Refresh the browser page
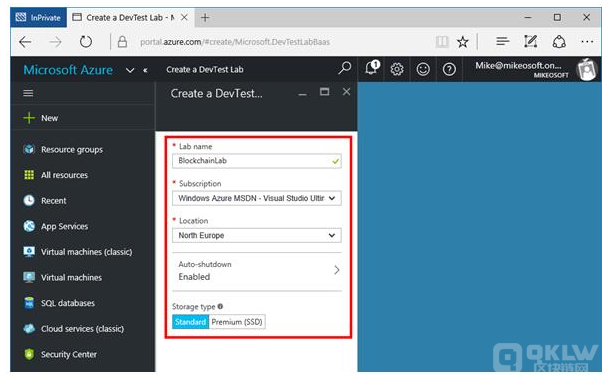This screenshot has width=602, height=379. click(86, 41)
